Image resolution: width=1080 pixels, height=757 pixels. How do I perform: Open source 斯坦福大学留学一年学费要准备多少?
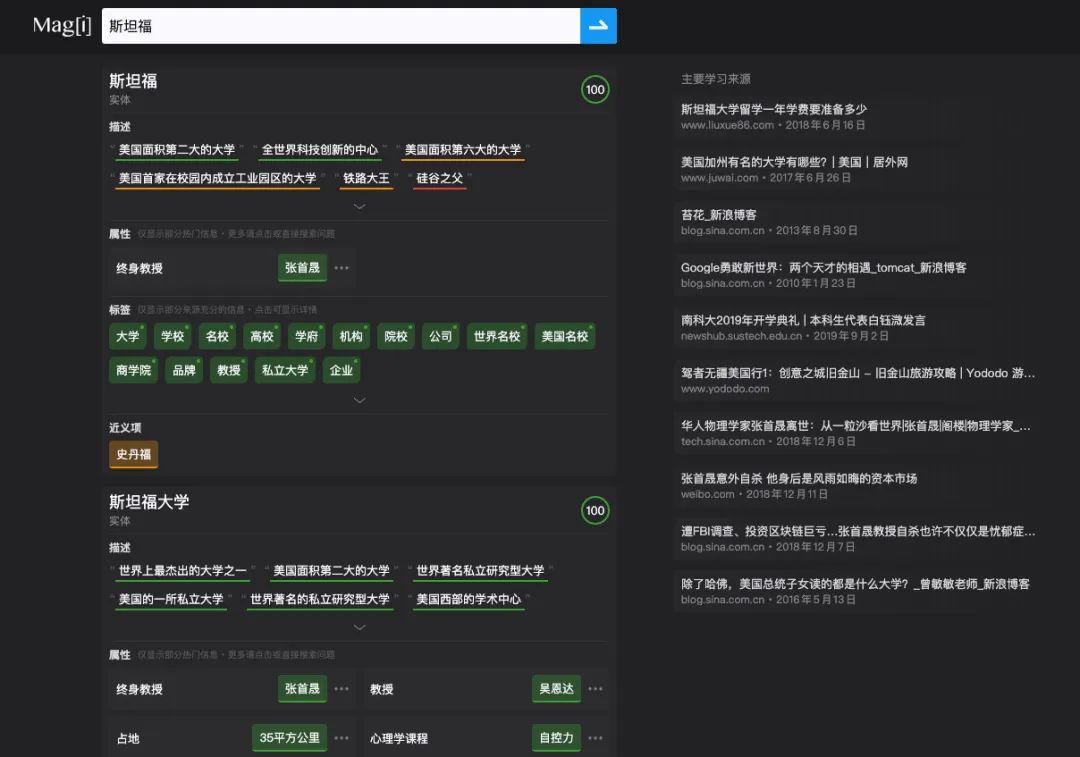[773, 110]
